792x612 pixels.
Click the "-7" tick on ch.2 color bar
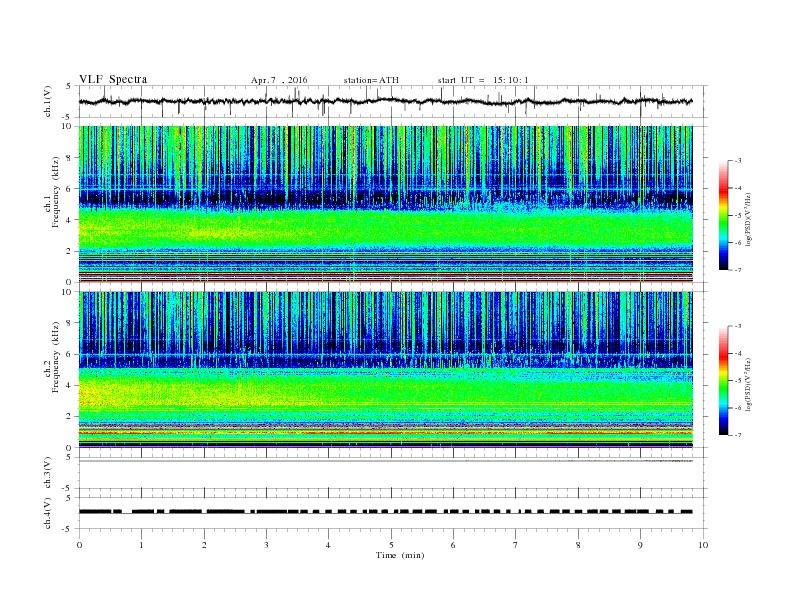pyautogui.click(x=737, y=435)
